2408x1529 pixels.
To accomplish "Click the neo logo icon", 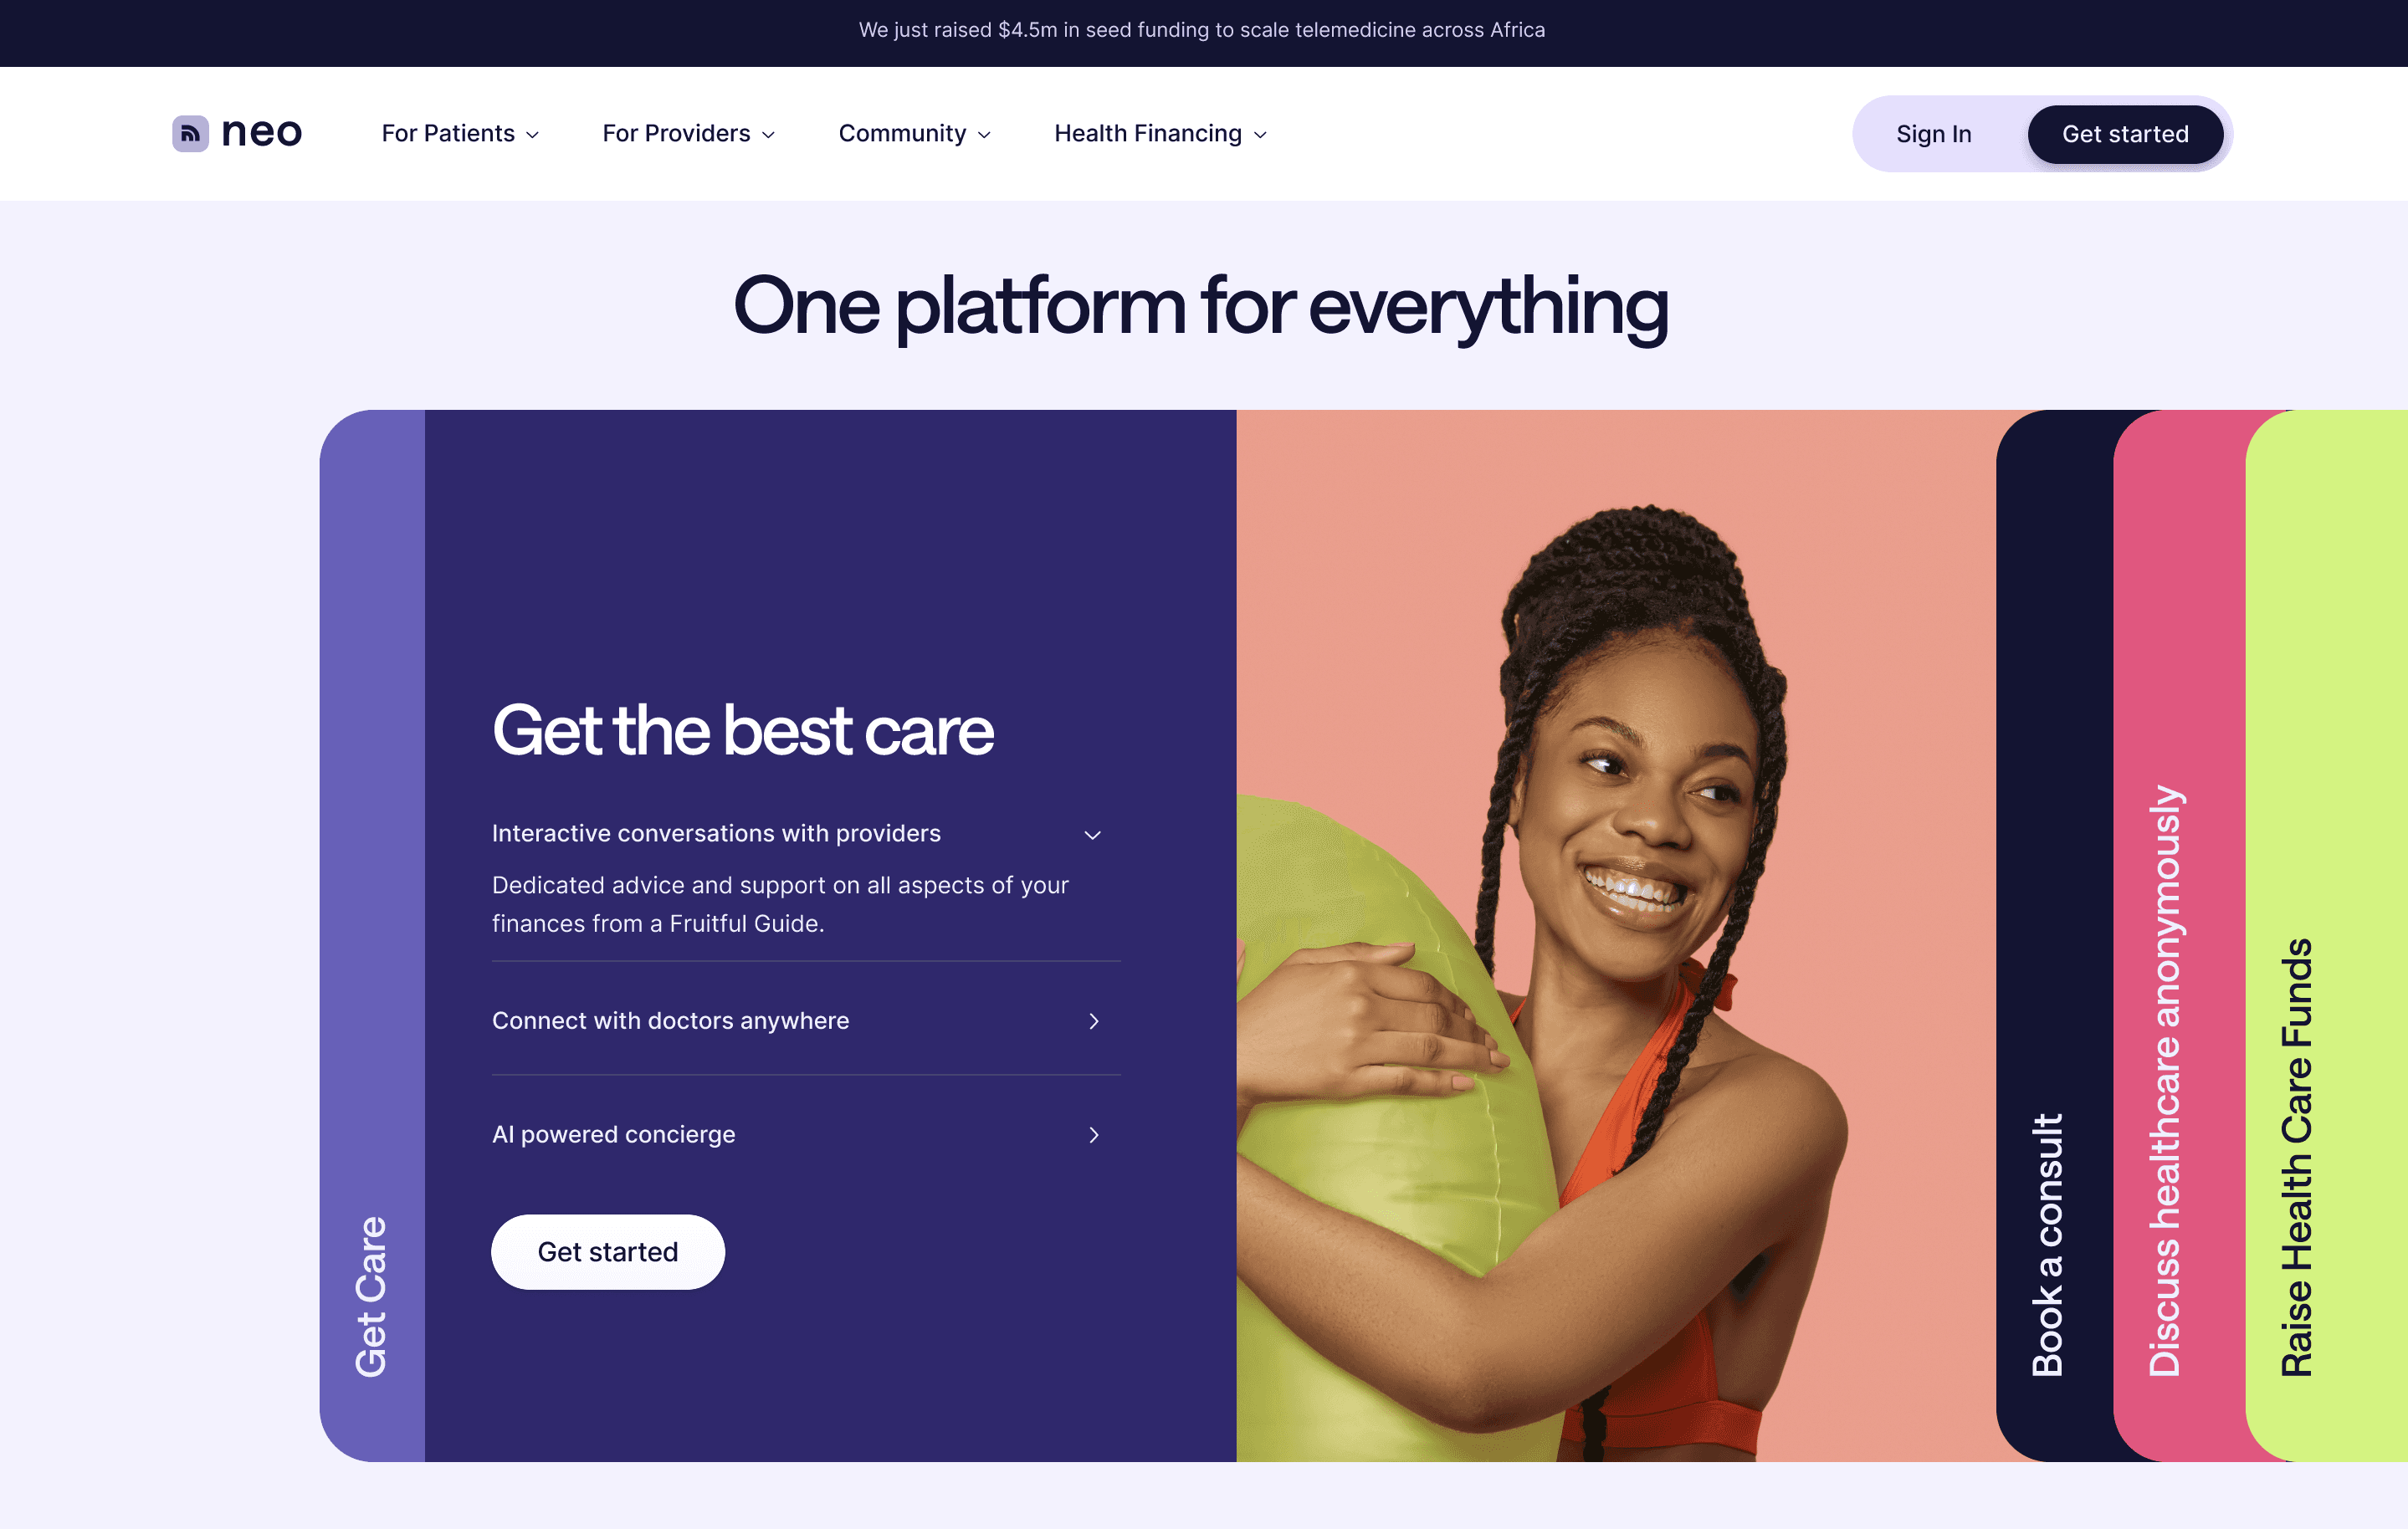I will pyautogui.click(x=190, y=133).
